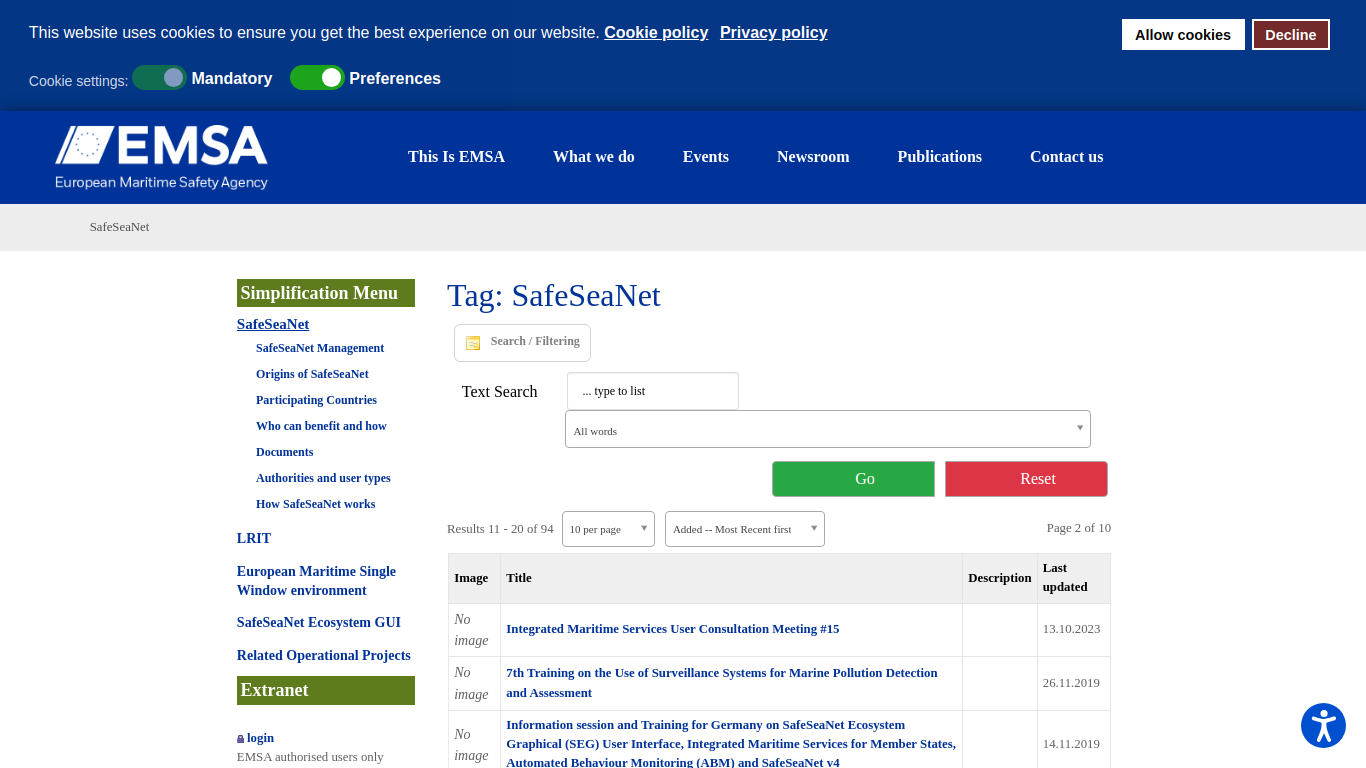The width and height of the screenshot is (1366, 768).
Task: Toggle the Preferences cookie switch
Action: (317, 78)
